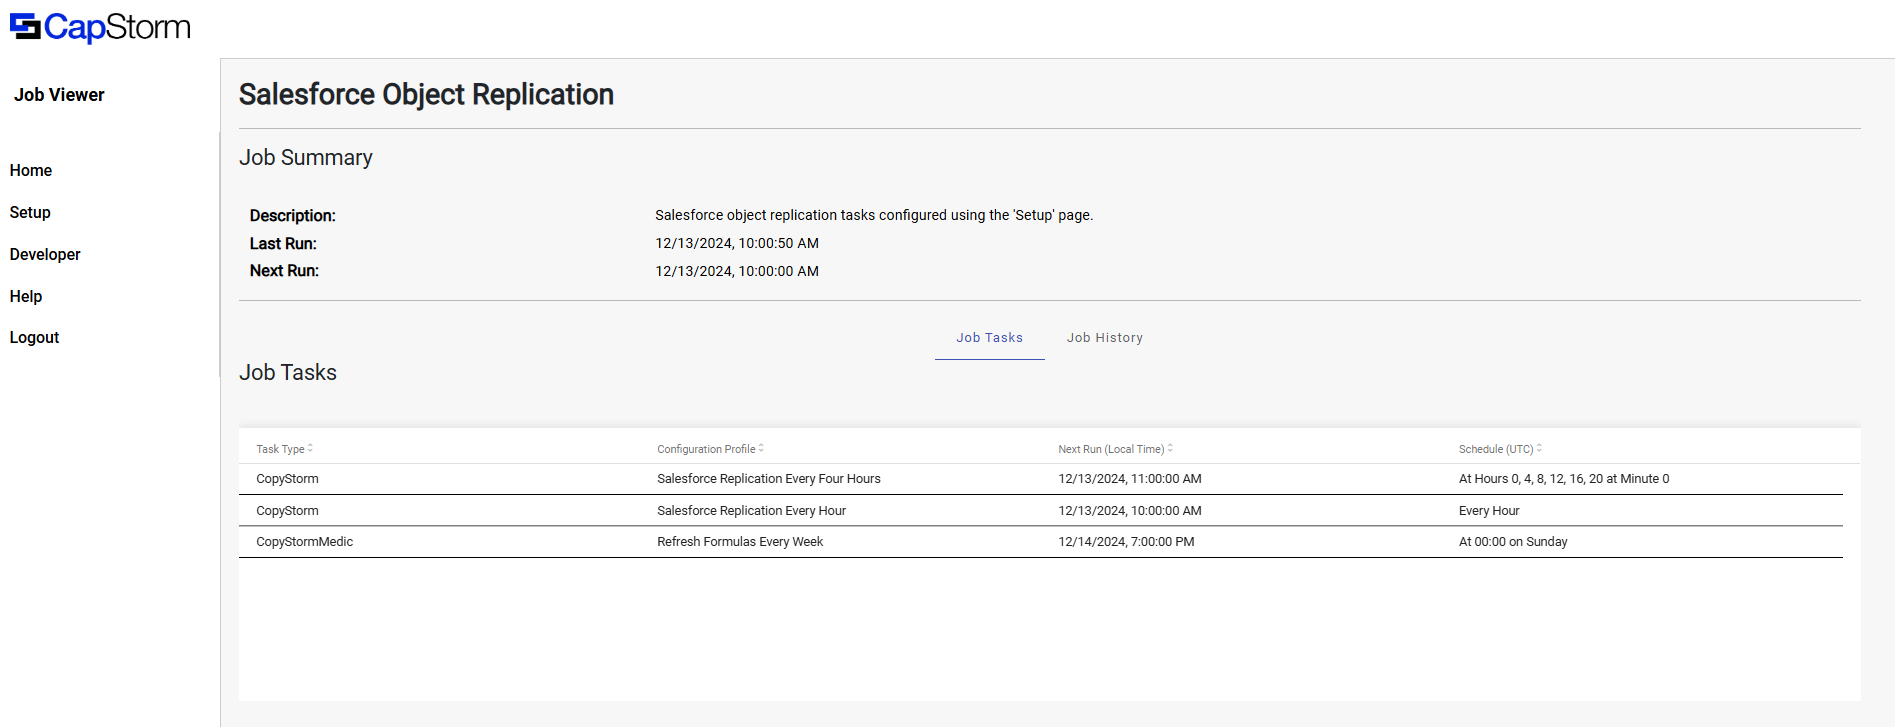
Task: Sort by Configuration Profile column arrow
Action: tap(761, 448)
